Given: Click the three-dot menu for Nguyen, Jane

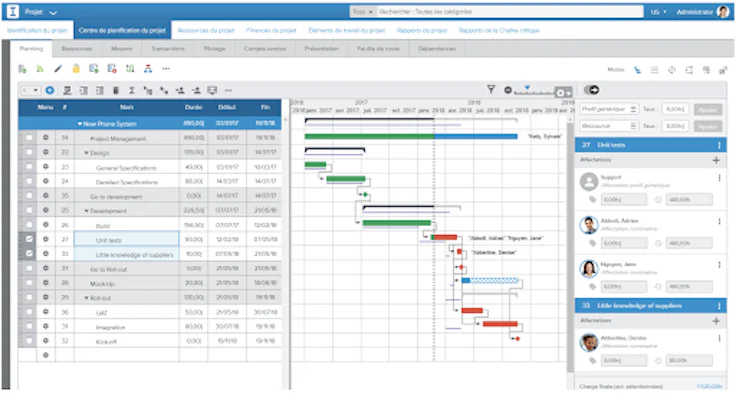Looking at the screenshot, I should coord(719,265).
